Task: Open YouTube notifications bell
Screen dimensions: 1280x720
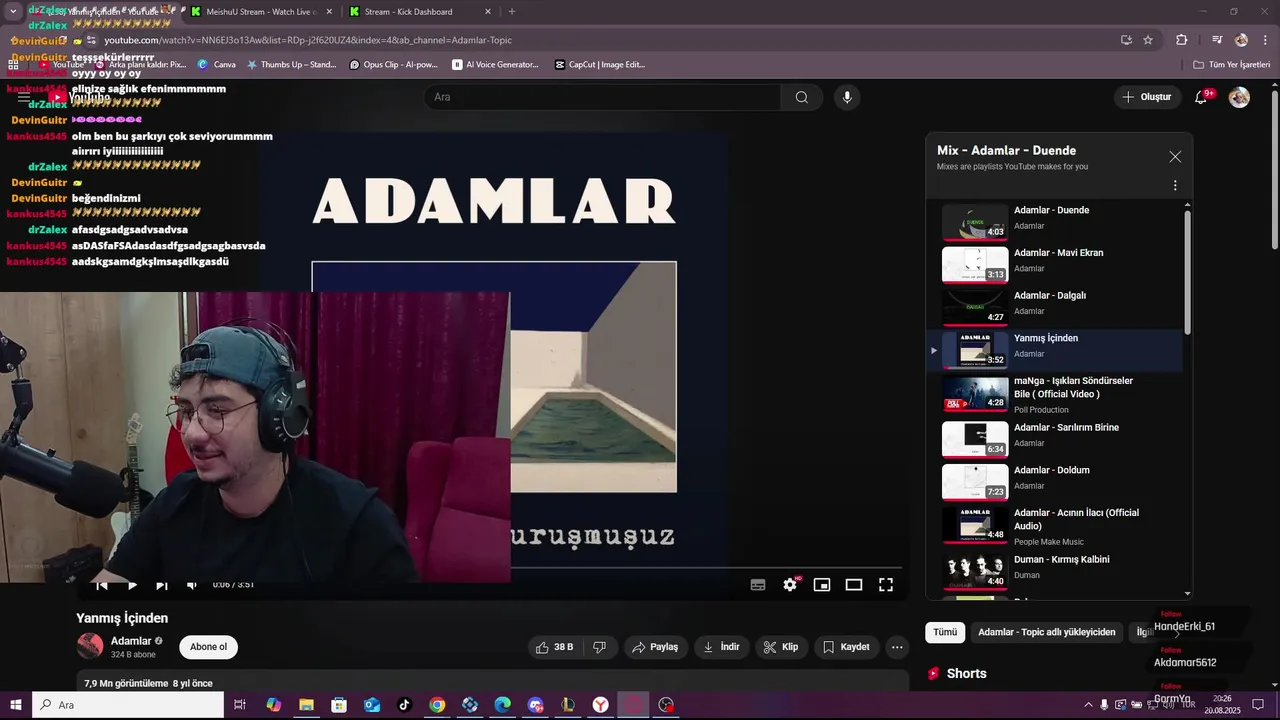Action: [x=1201, y=97]
